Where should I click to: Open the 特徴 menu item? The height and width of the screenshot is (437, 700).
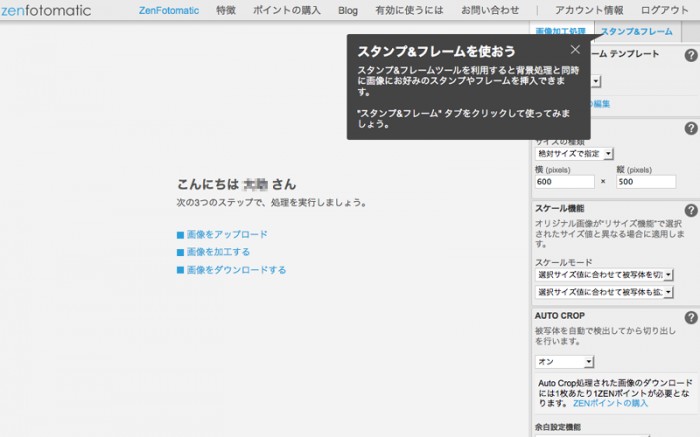[226, 10]
